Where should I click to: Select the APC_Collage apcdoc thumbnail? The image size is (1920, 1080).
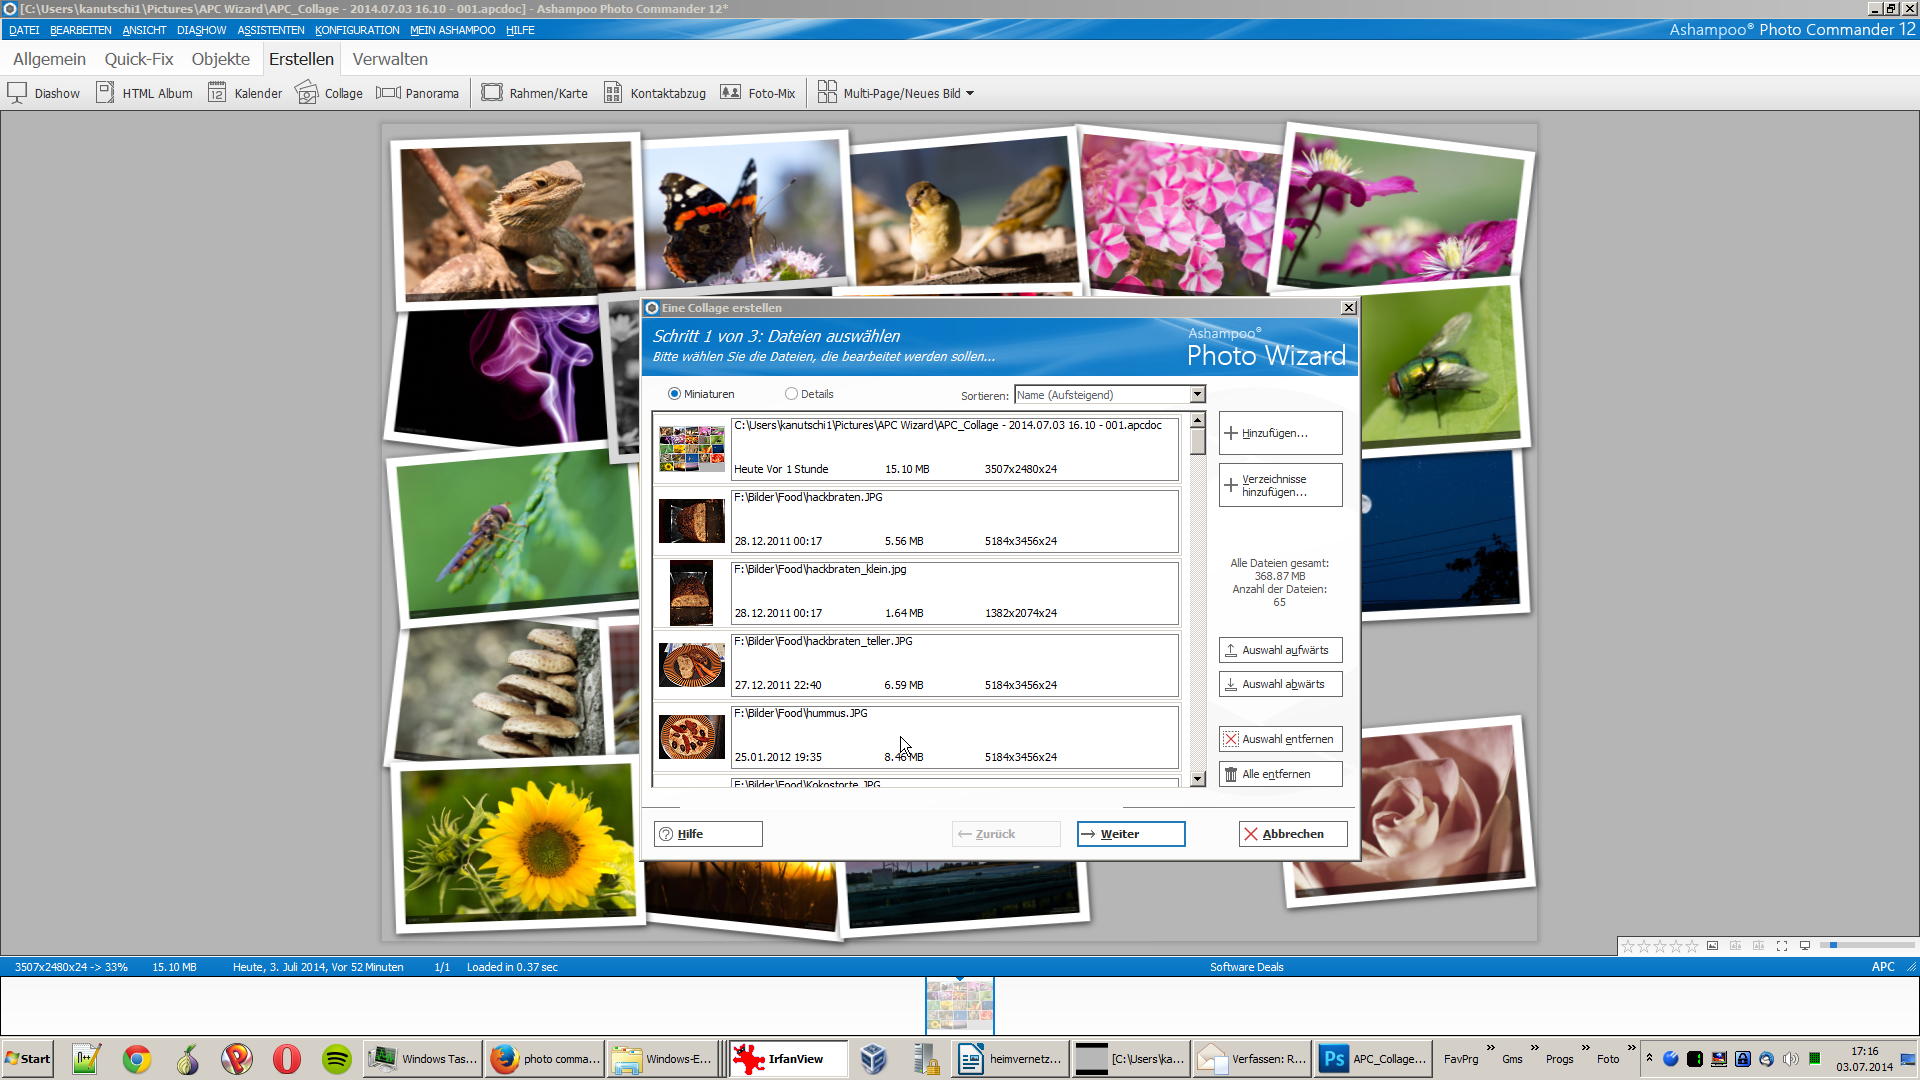(x=692, y=449)
